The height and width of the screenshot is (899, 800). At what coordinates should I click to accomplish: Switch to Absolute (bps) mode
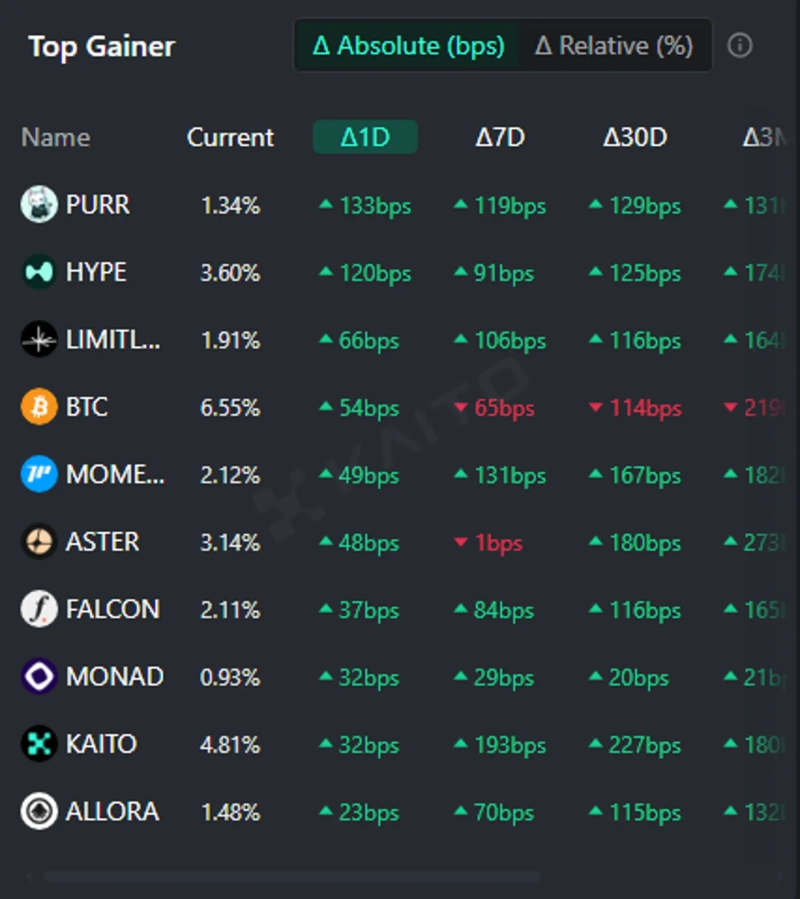click(x=408, y=46)
